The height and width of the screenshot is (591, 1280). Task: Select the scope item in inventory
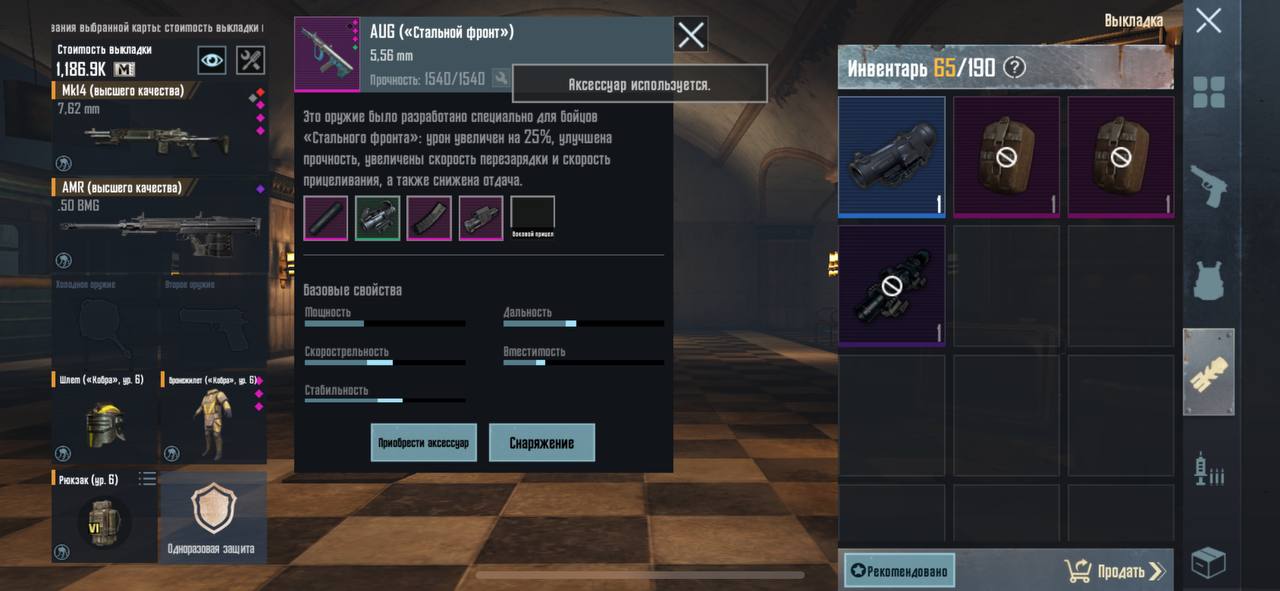point(891,157)
